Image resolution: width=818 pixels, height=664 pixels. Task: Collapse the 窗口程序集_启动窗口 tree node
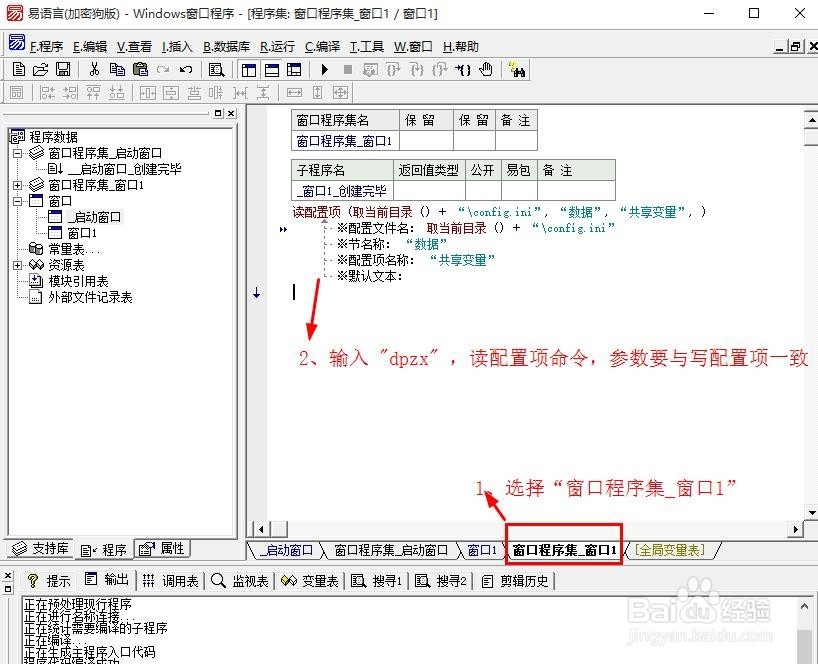pos(18,153)
